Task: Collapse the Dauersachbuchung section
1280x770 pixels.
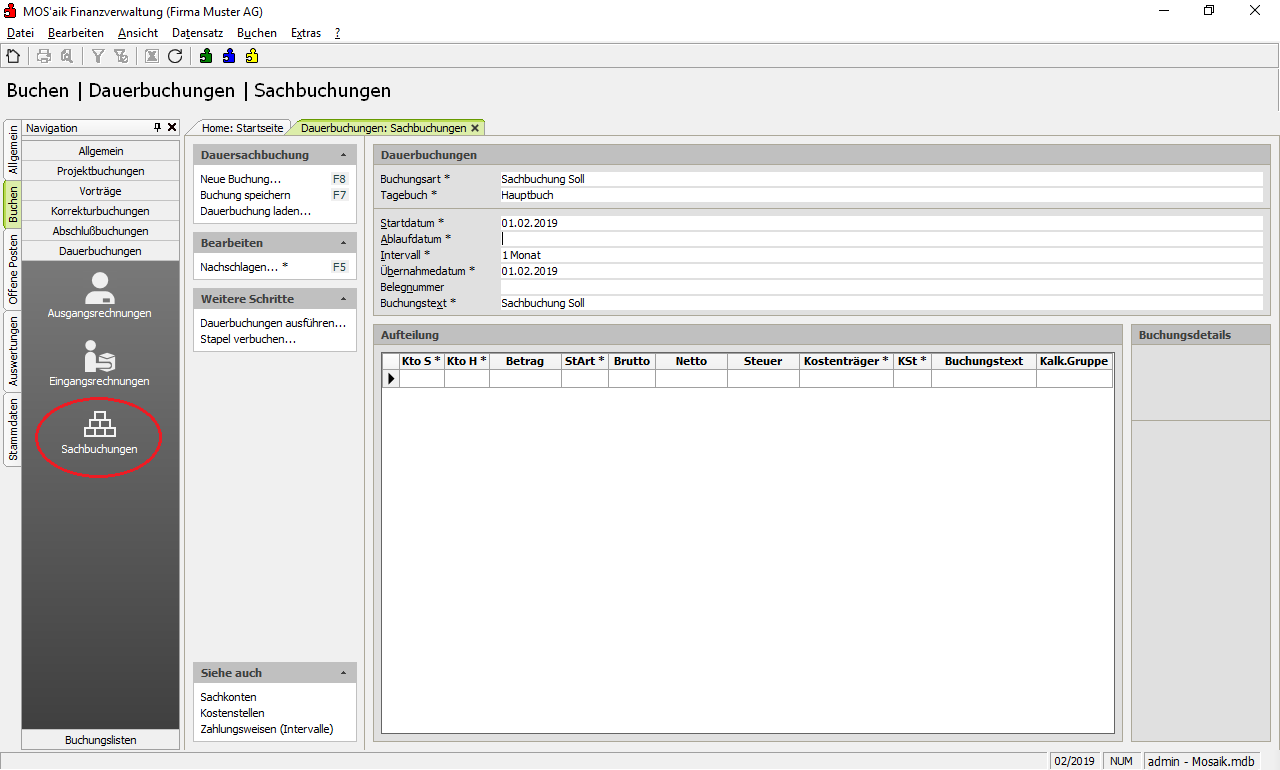Action: pos(343,155)
